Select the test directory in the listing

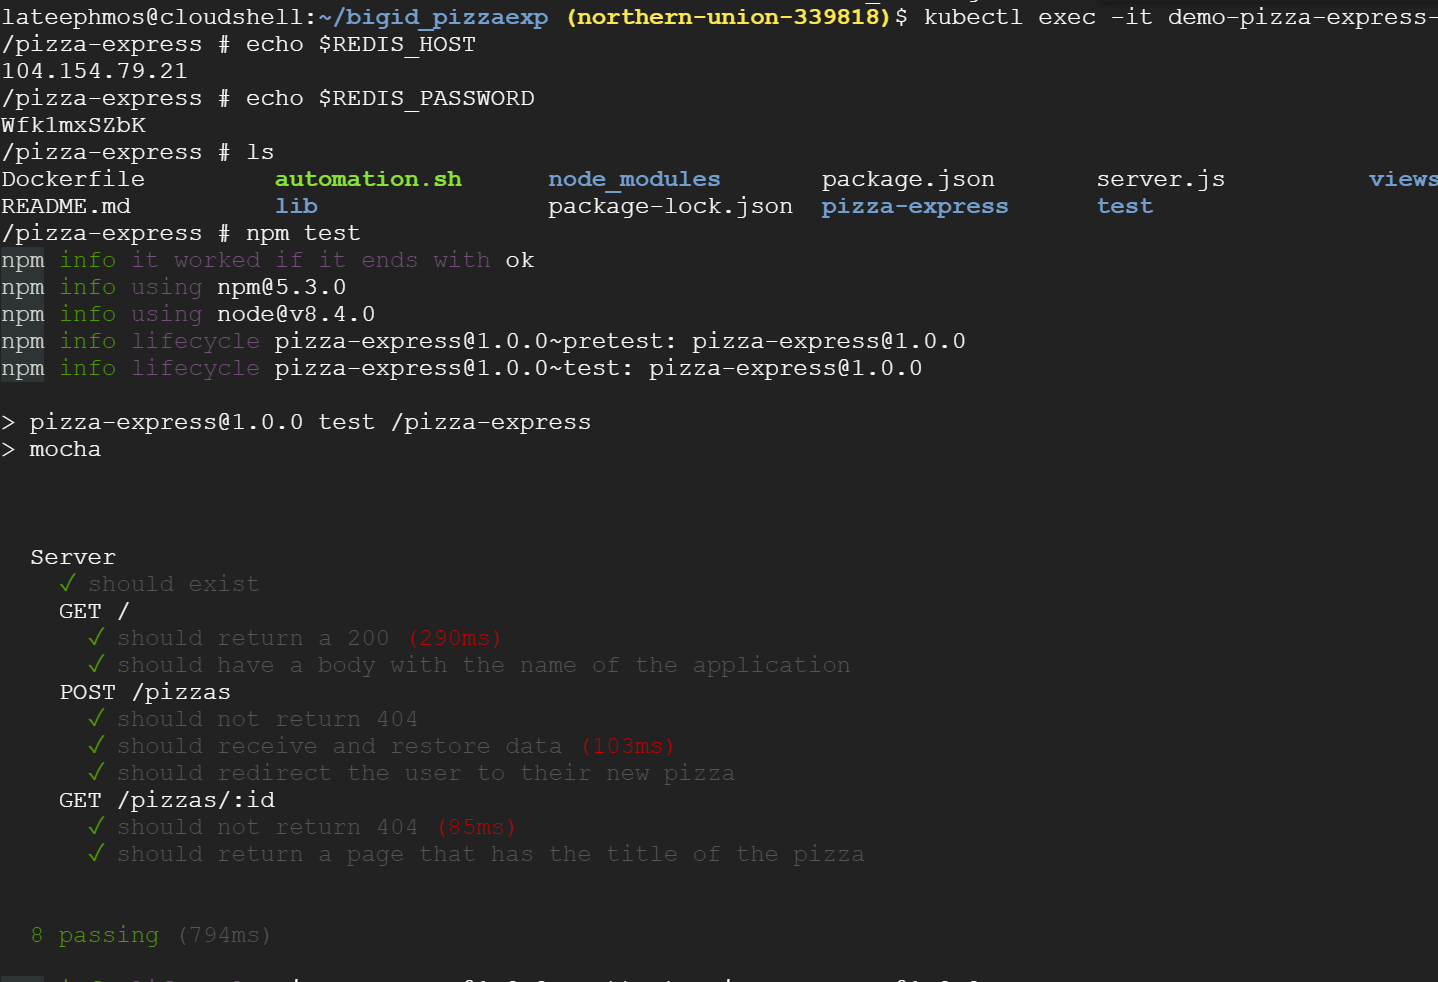click(1124, 205)
